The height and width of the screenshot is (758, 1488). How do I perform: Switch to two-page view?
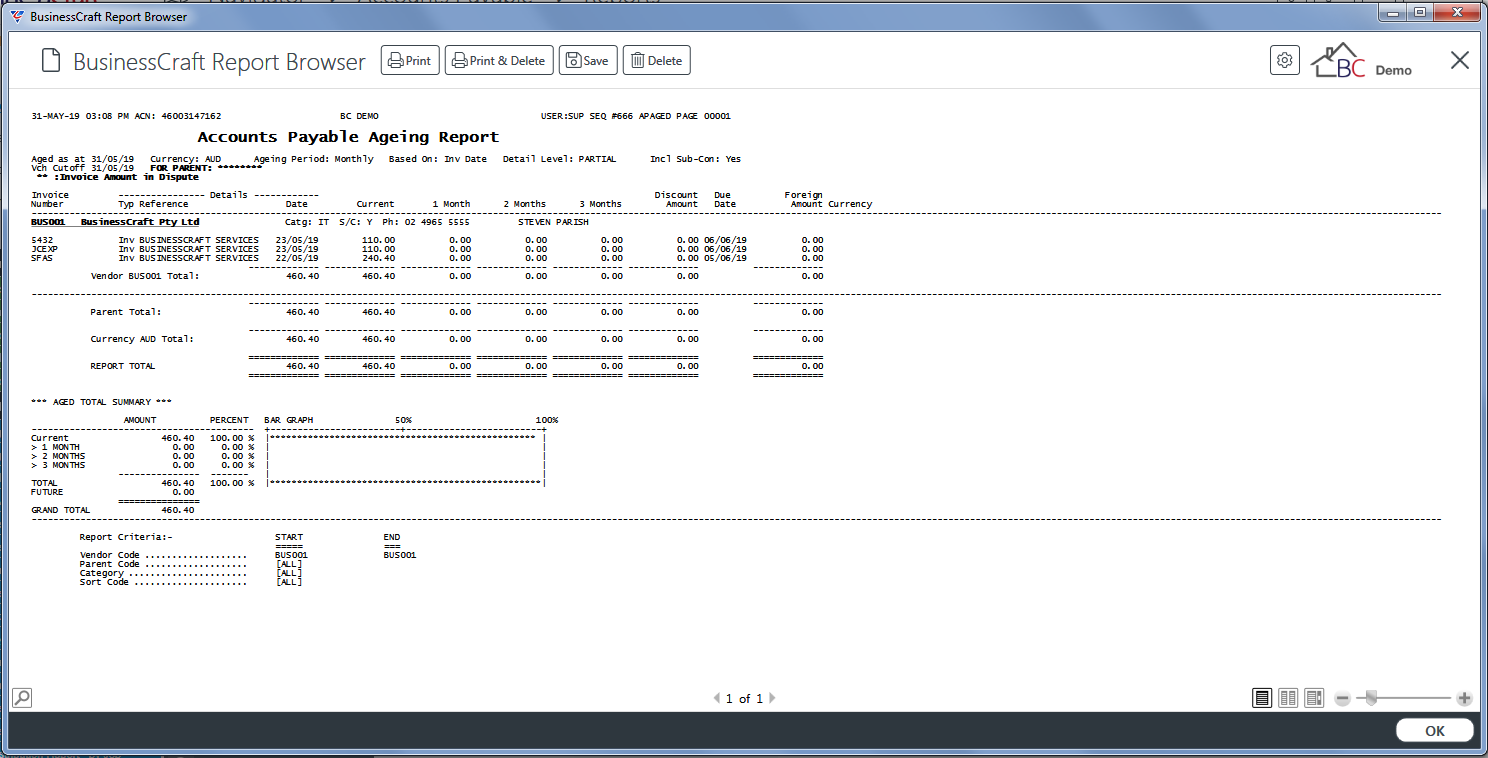(1288, 697)
